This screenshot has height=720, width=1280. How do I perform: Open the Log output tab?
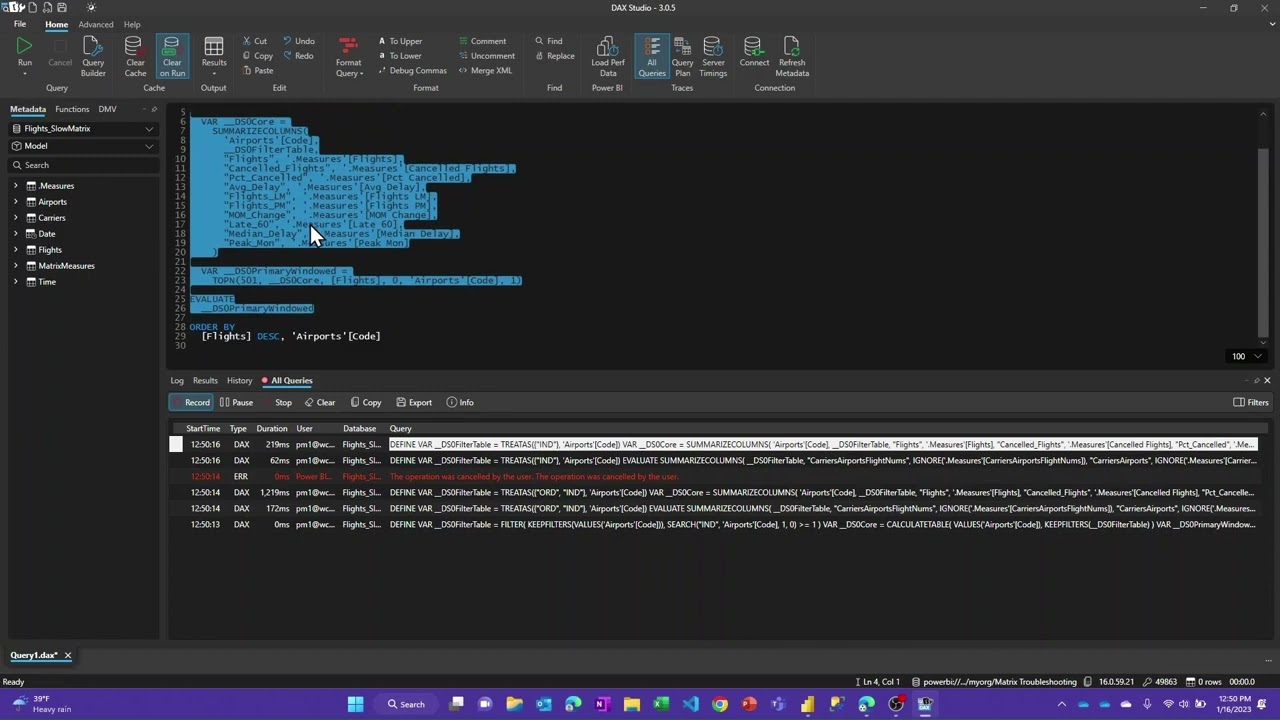tap(177, 381)
